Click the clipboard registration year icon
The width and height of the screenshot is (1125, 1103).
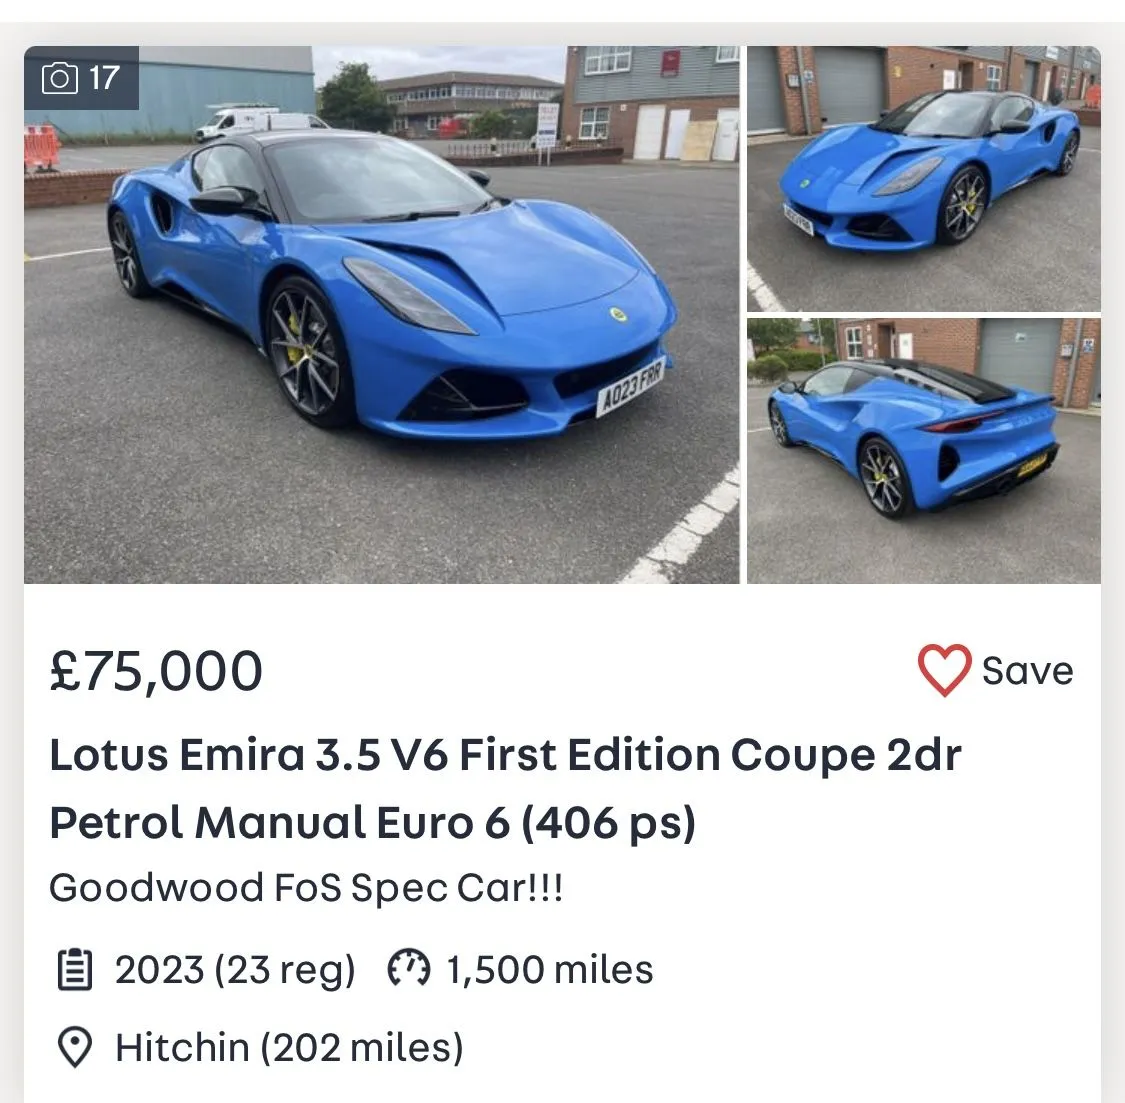pyautogui.click(x=74, y=969)
